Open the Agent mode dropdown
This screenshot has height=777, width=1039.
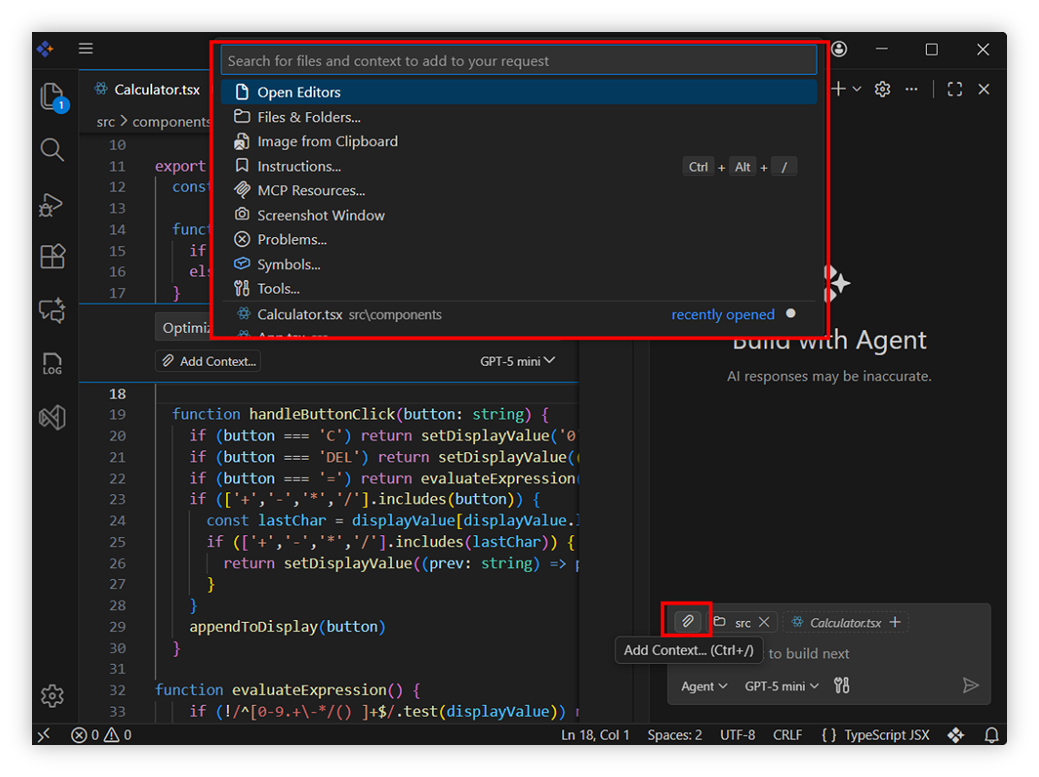coord(703,686)
